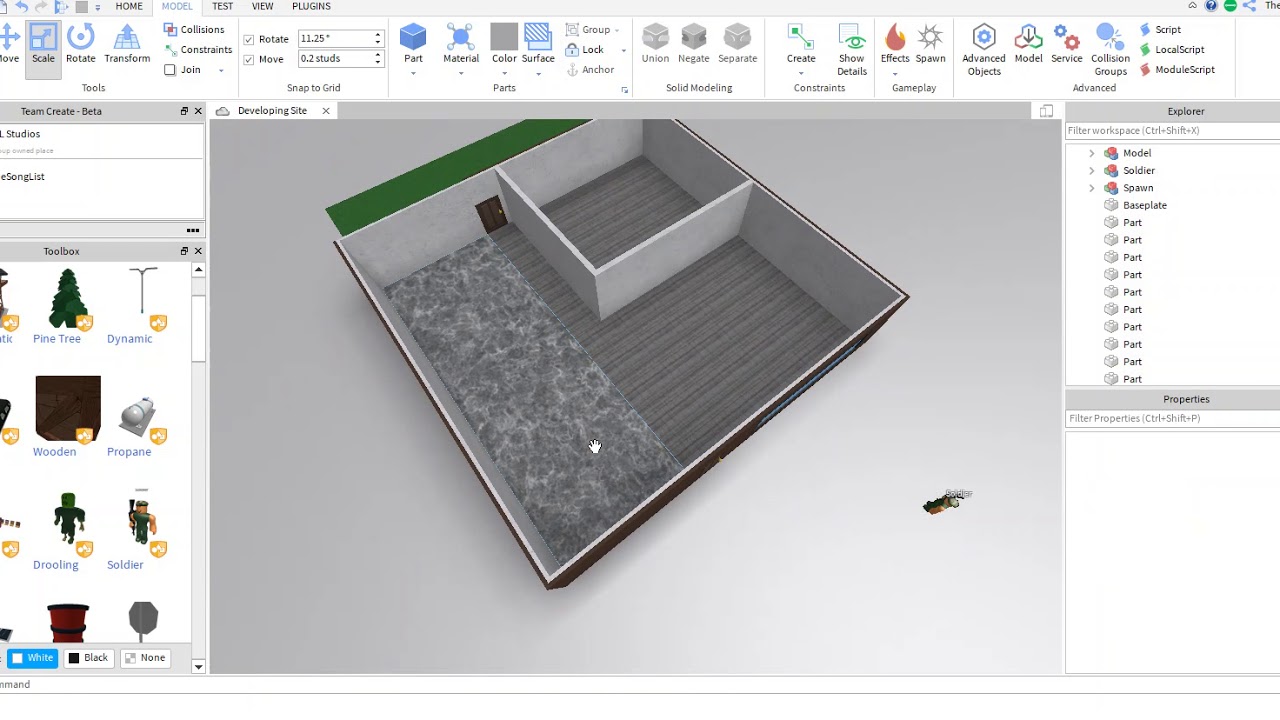Insert a new ModuleScript

pyautogui.click(x=1177, y=70)
